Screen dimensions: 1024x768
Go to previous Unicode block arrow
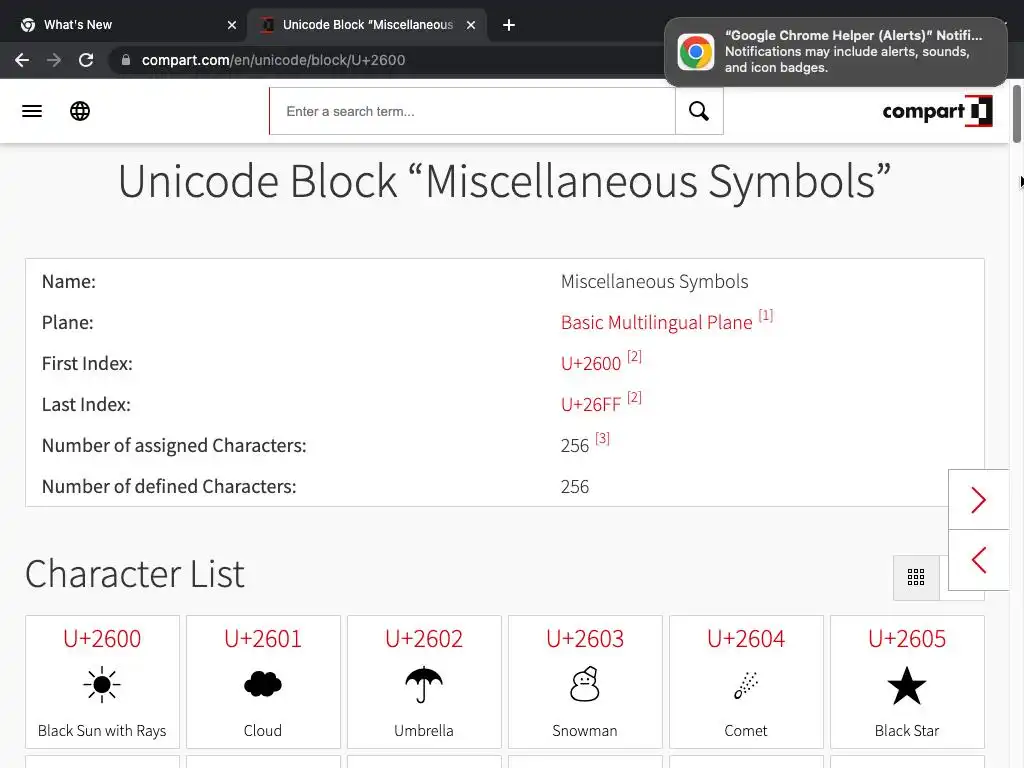978,560
